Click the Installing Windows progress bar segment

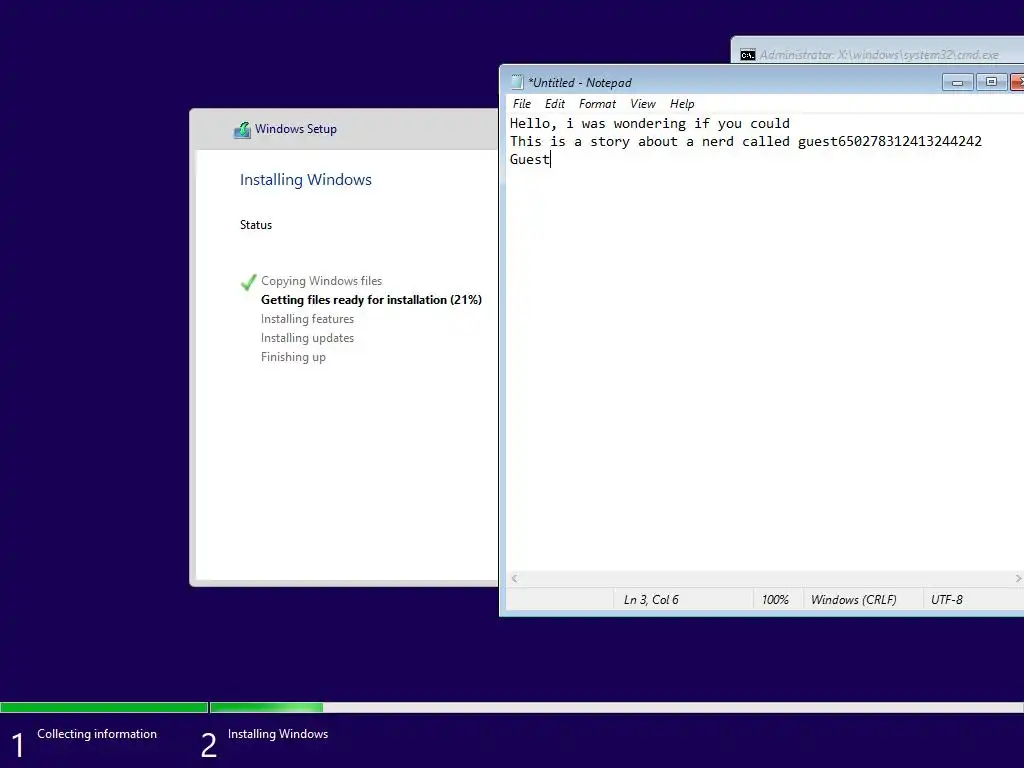[x=616, y=707]
